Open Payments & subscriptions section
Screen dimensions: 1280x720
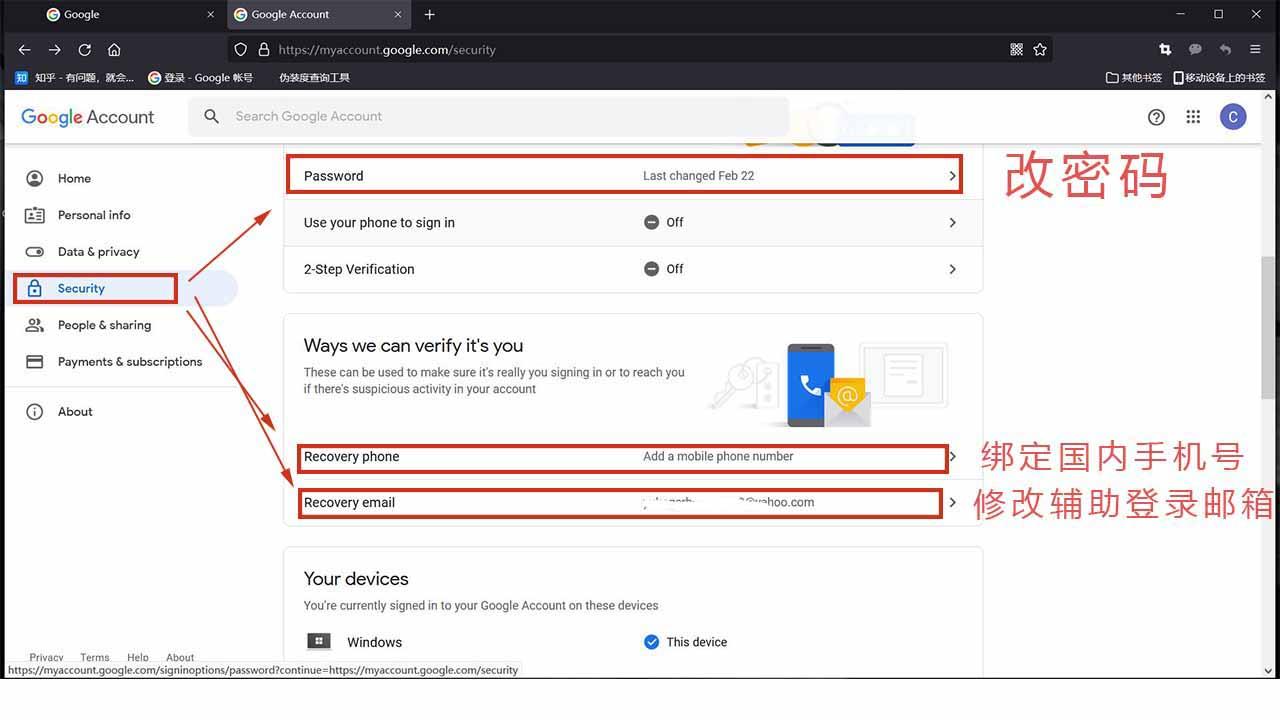[130, 362]
